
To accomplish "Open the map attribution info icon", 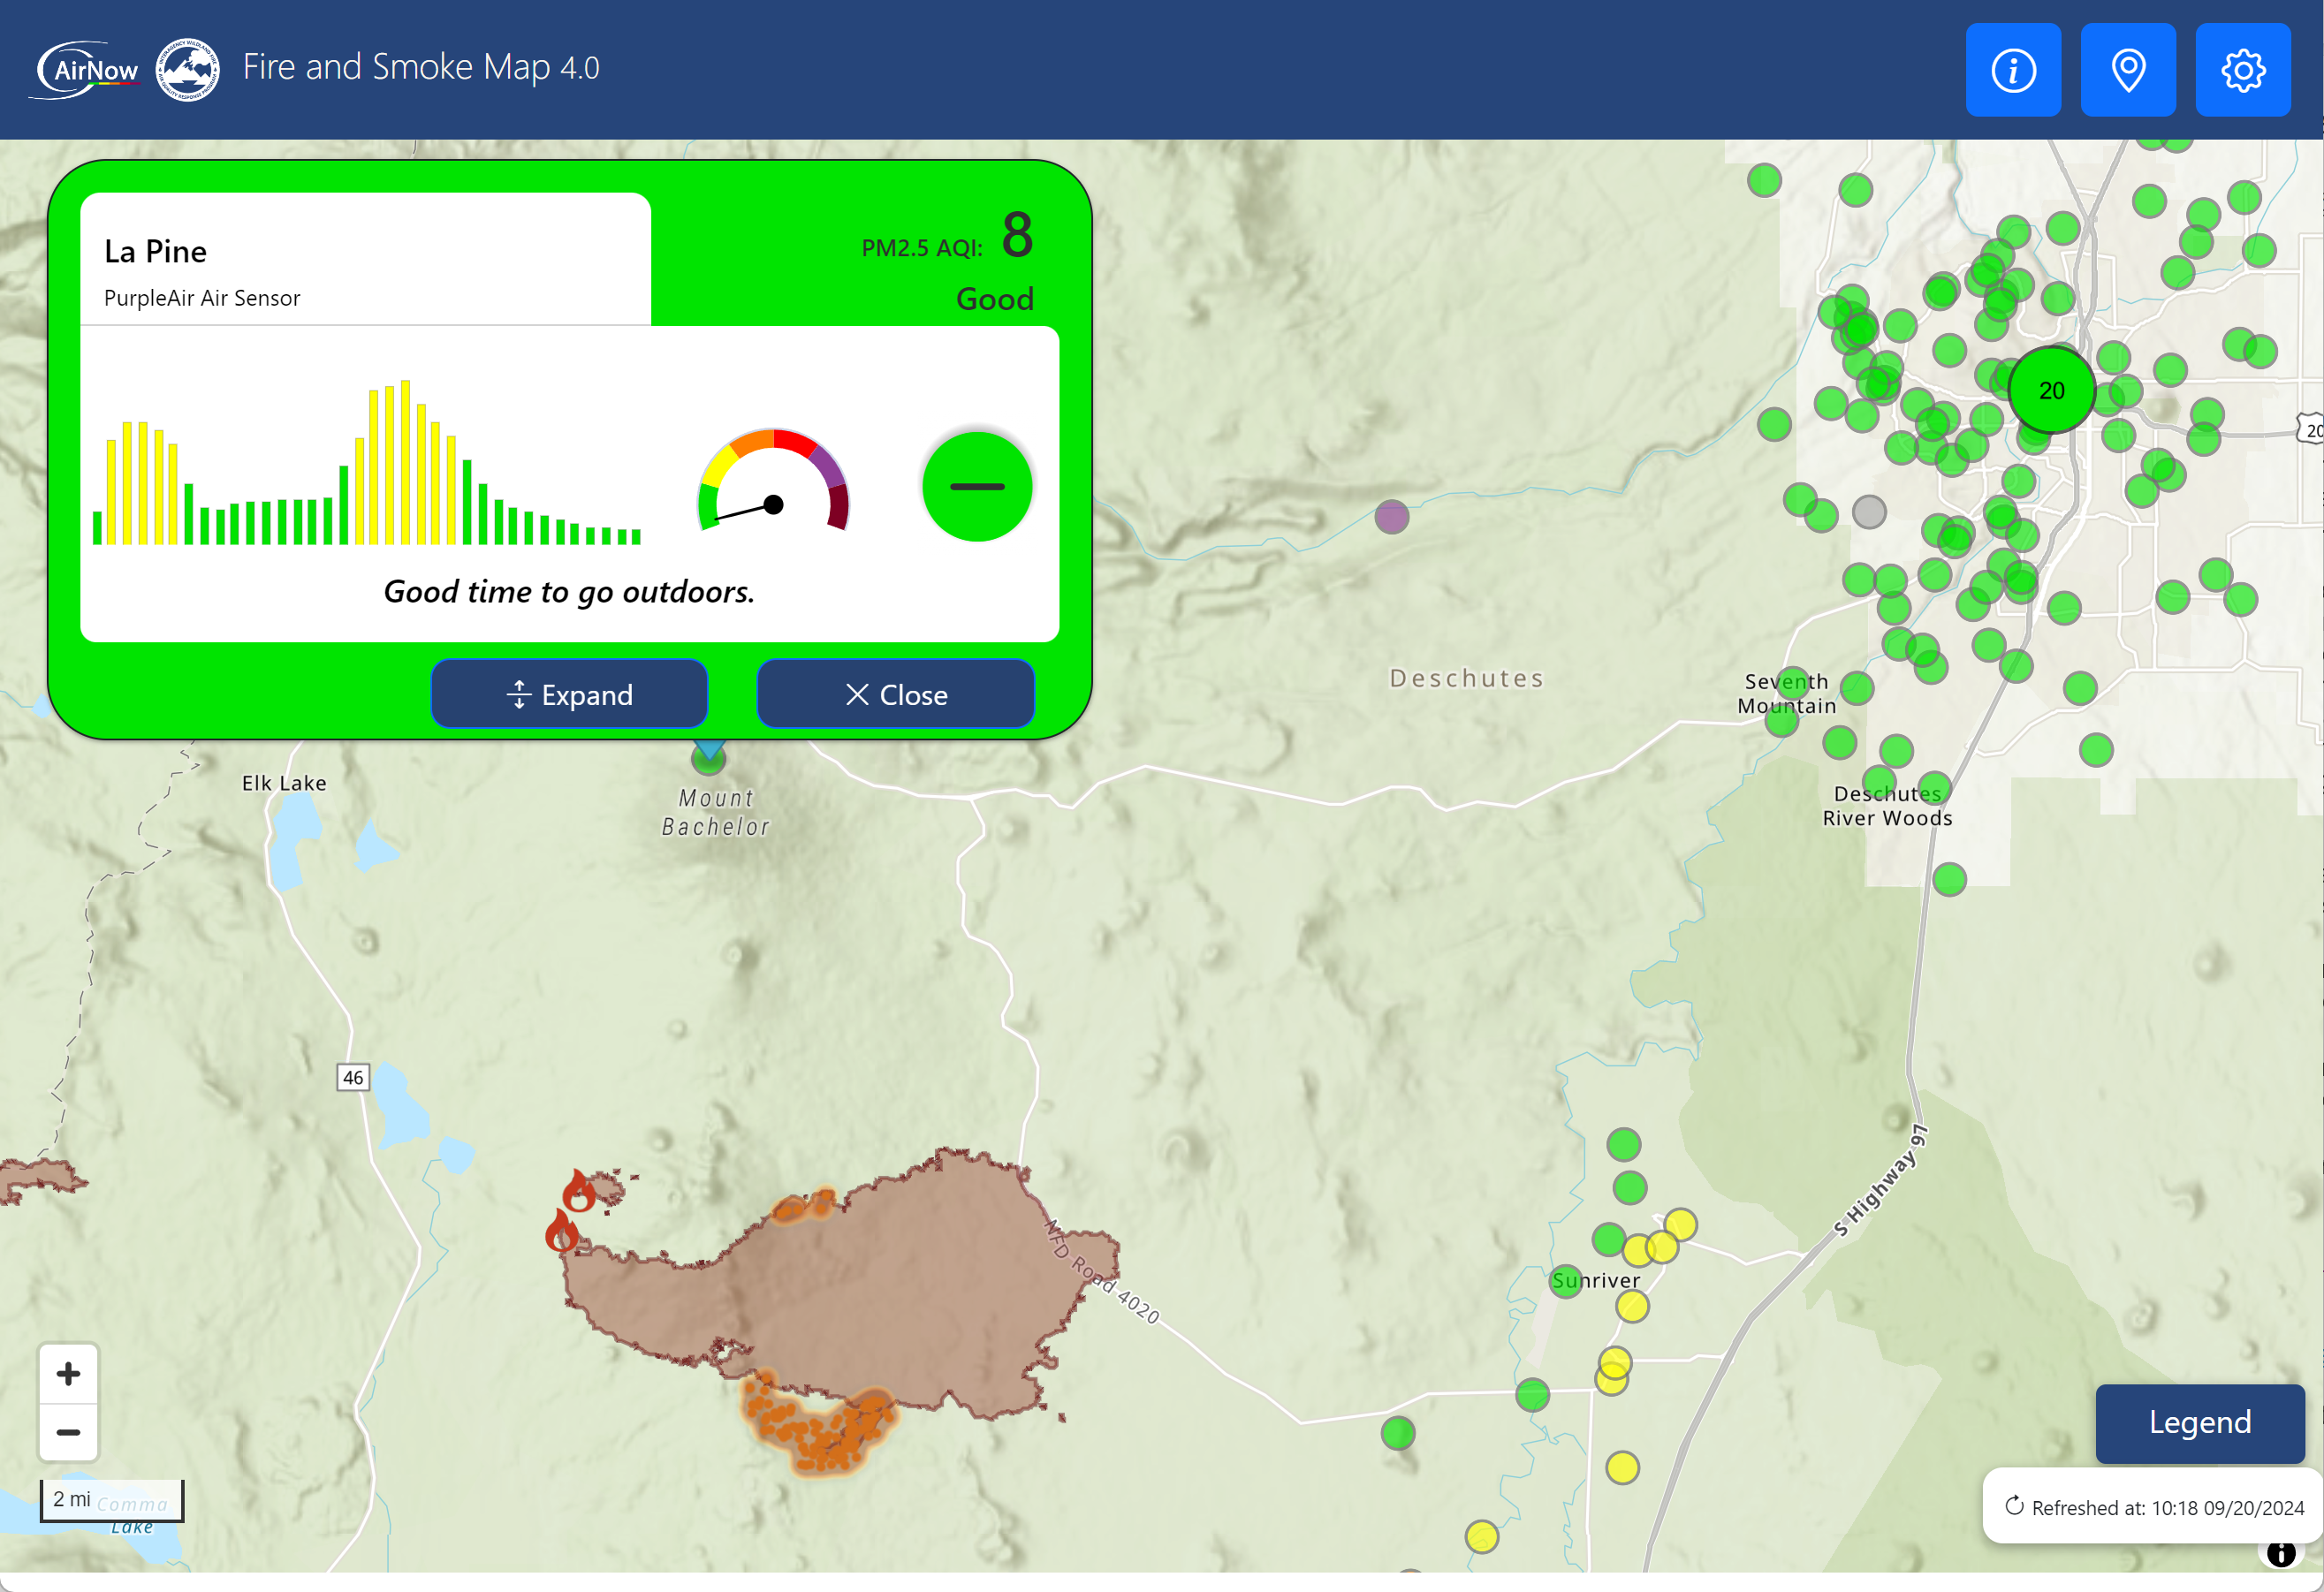I will pos(2280,1553).
